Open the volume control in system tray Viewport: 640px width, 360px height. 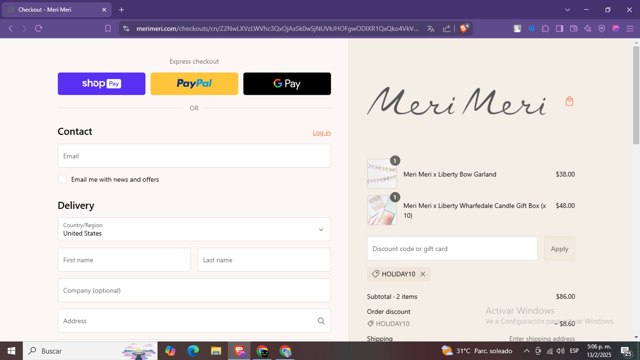pos(561,351)
